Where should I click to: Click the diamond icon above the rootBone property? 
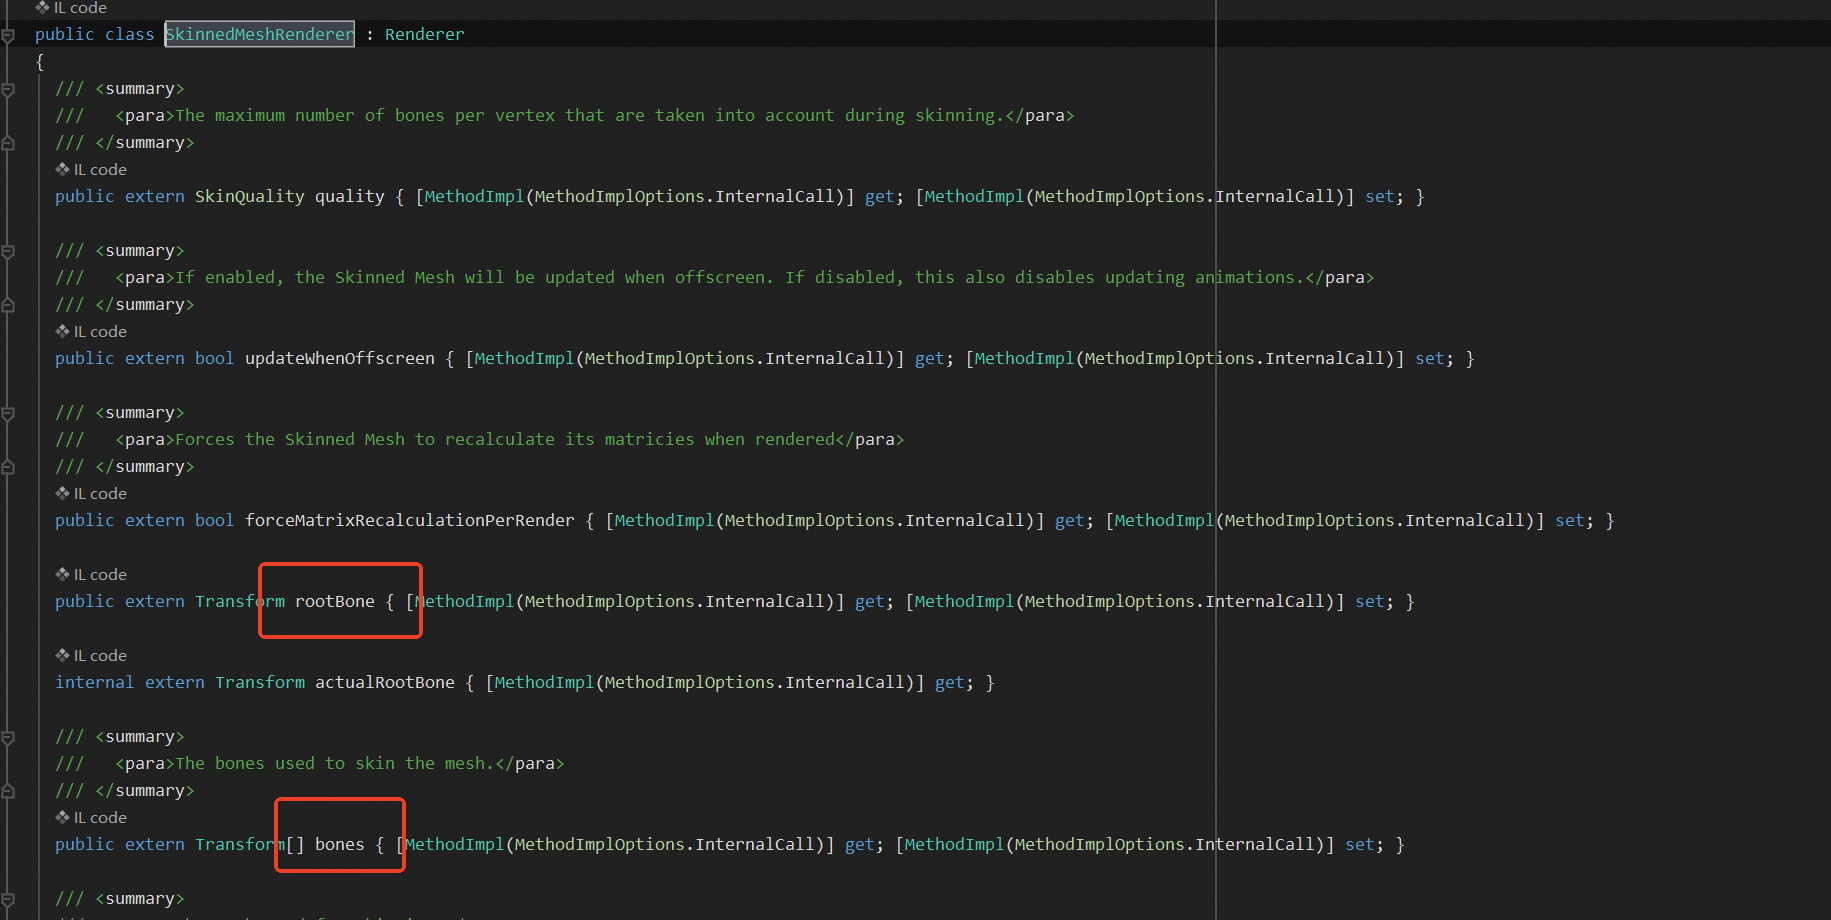tap(62, 573)
